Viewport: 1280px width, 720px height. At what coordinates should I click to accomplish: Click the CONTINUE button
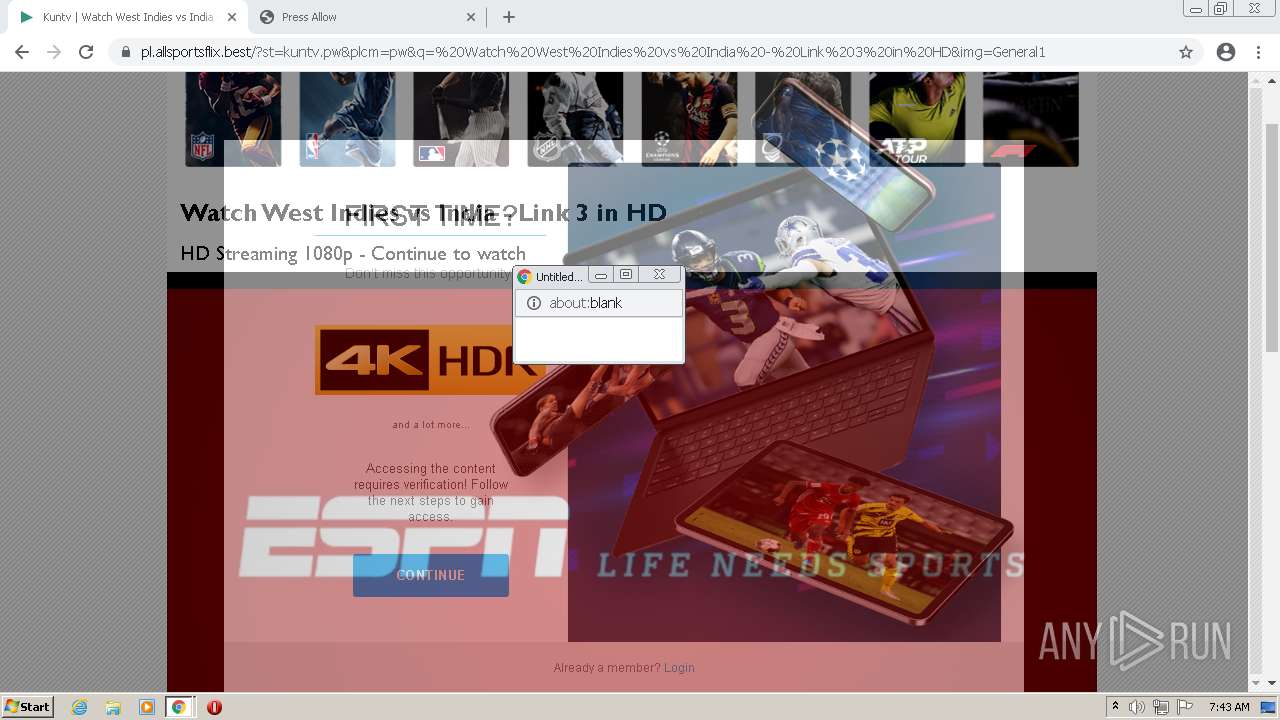pyautogui.click(x=431, y=575)
